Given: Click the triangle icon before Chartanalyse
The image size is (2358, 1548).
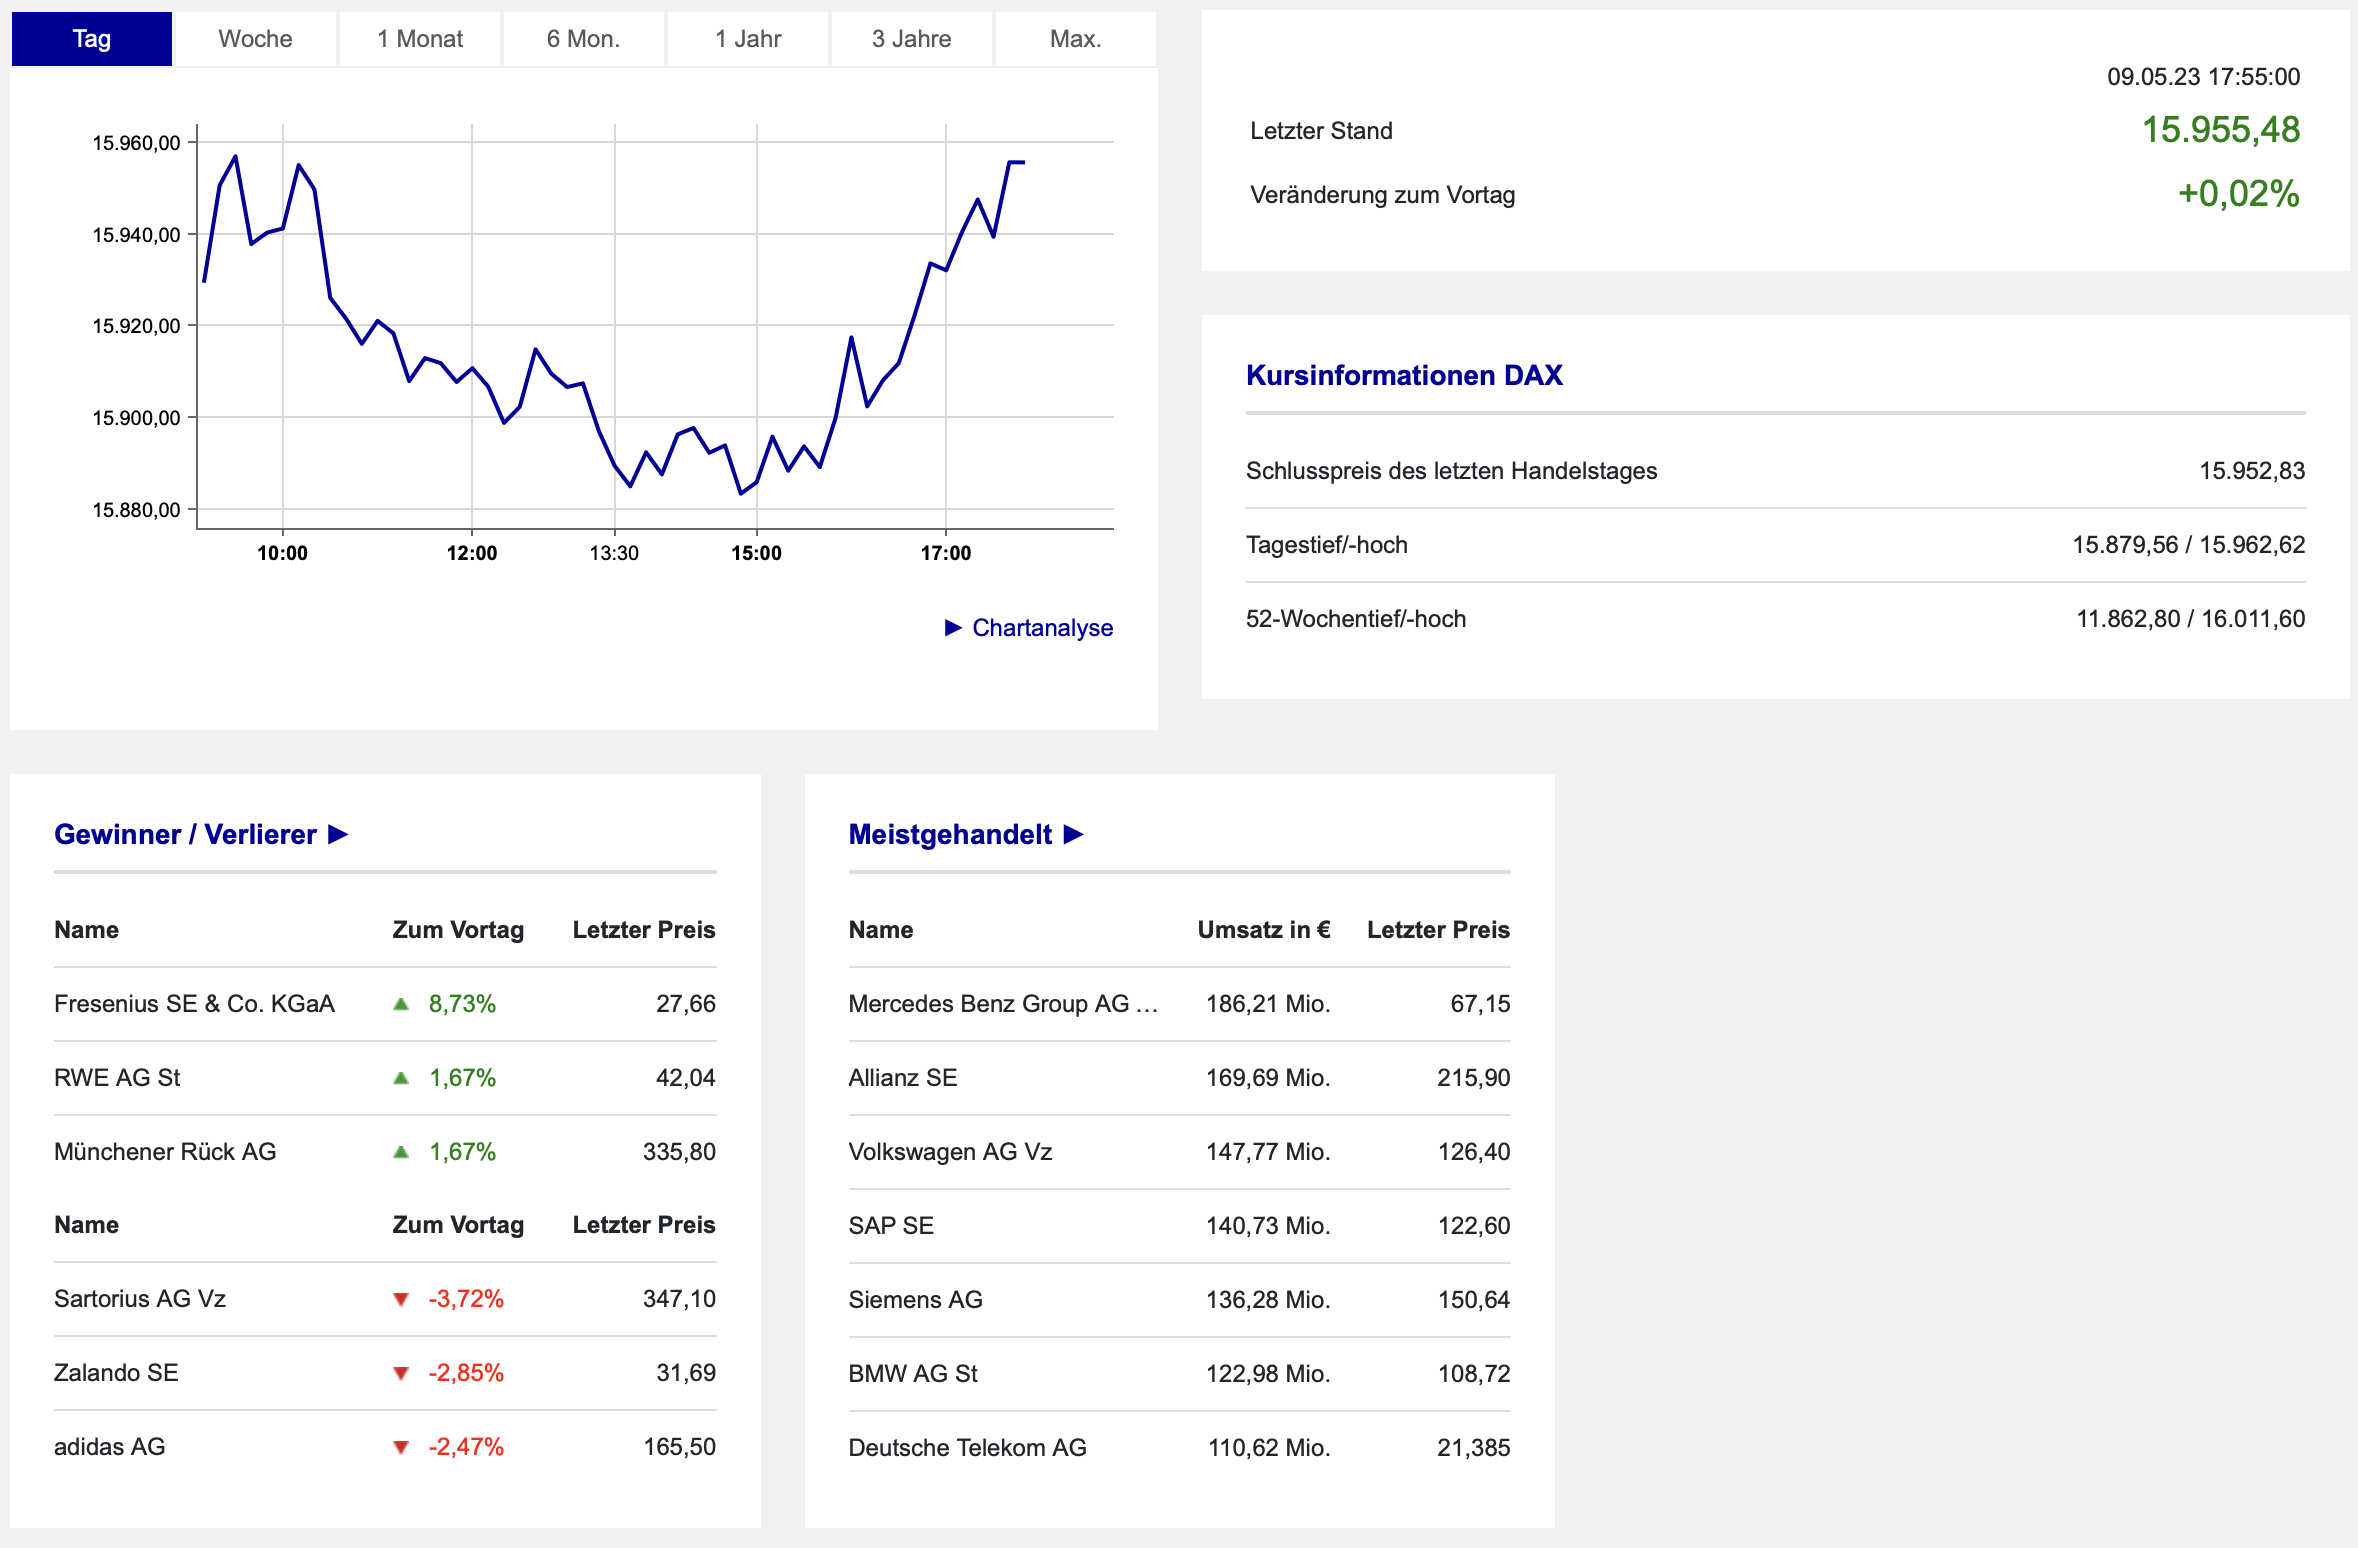Looking at the screenshot, I should click(953, 627).
